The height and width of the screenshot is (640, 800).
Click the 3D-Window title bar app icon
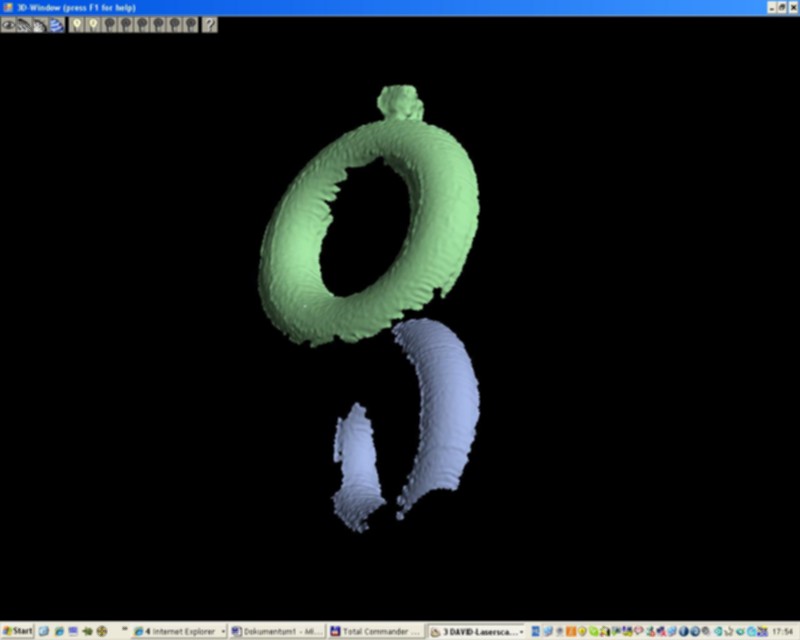(x=7, y=7)
